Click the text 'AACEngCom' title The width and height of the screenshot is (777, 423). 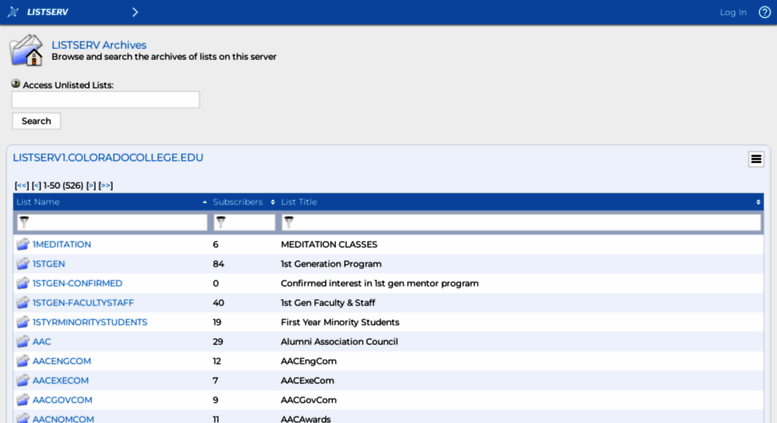309,361
